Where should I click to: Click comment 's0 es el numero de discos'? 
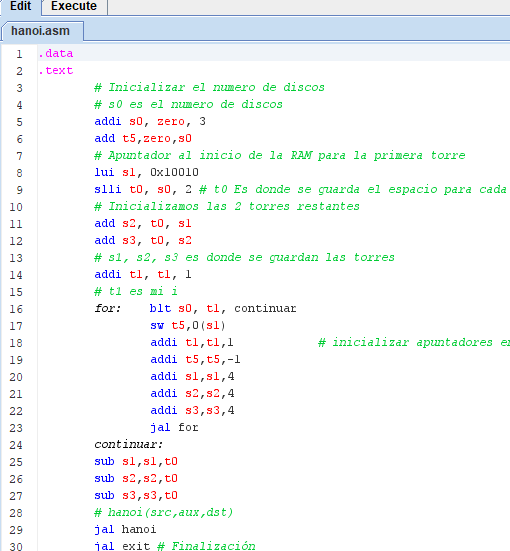point(188,104)
